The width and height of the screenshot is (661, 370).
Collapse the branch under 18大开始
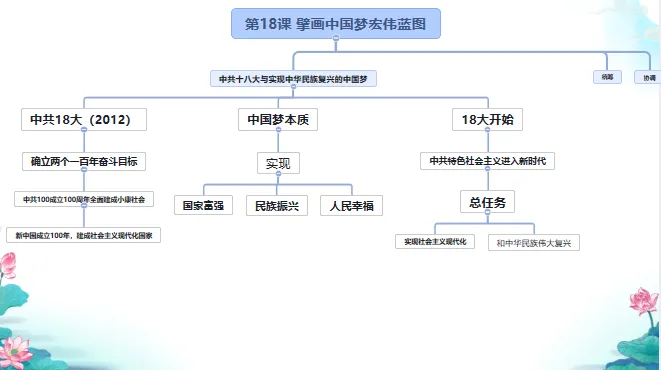coord(487,130)
